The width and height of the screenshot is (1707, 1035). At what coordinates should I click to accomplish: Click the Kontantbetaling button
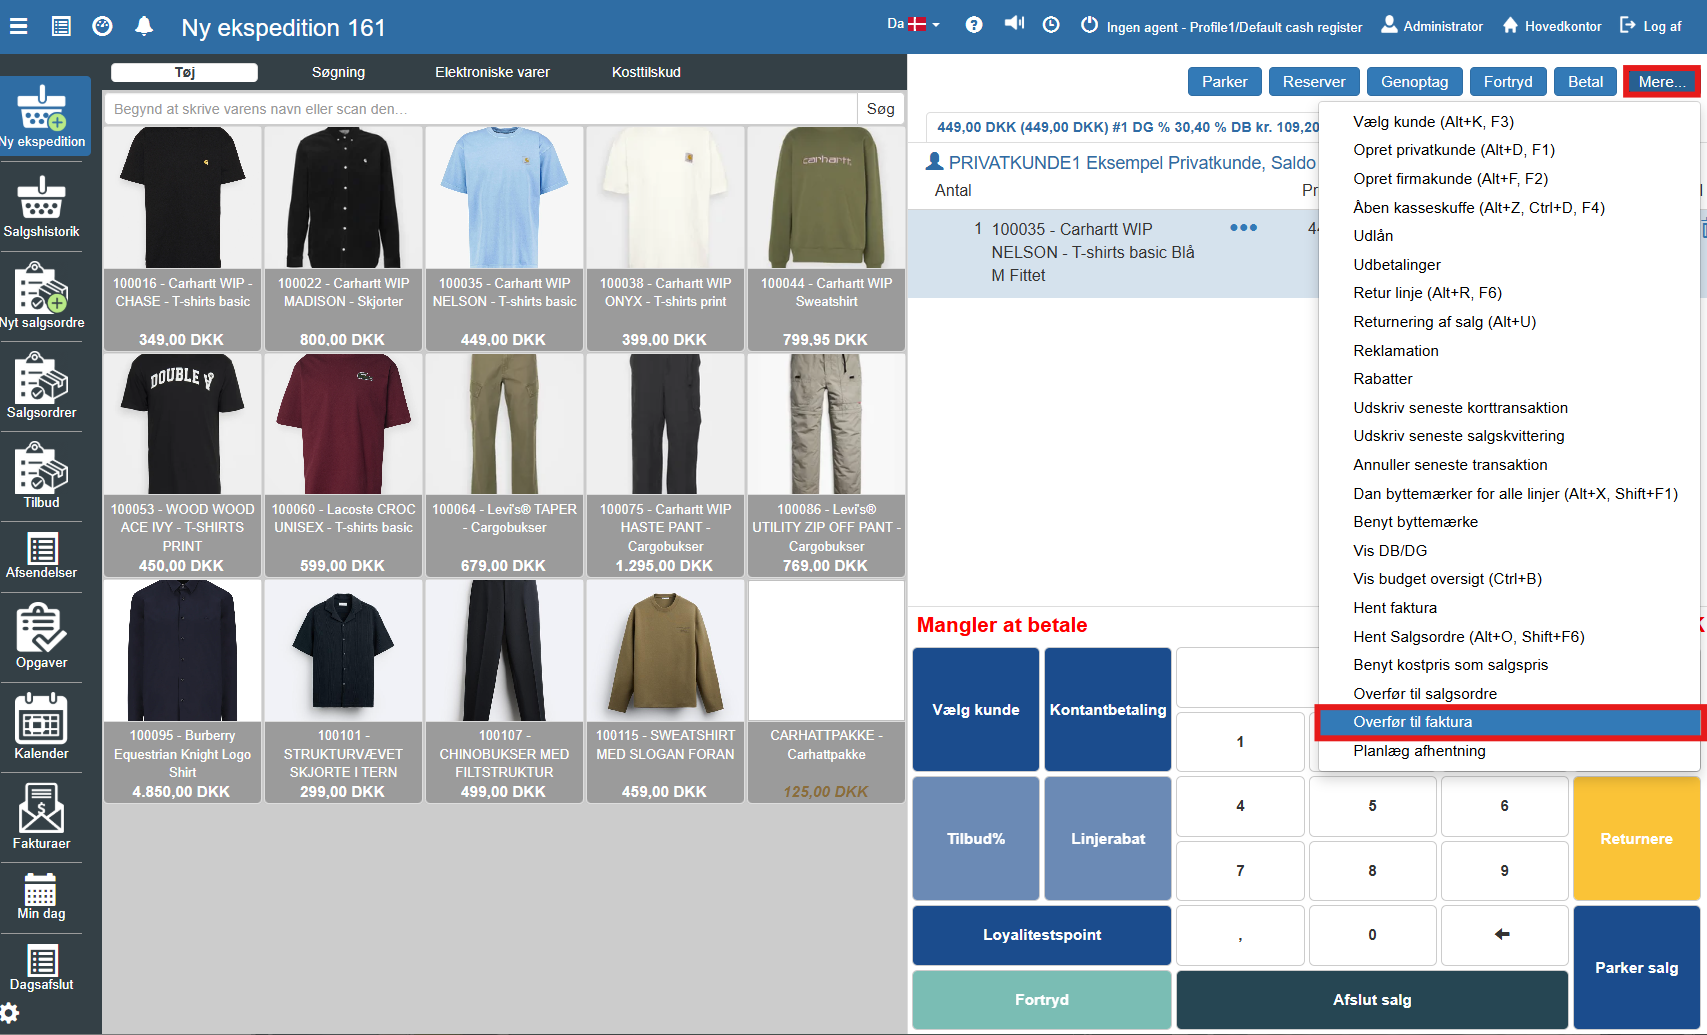(1108, 710)
